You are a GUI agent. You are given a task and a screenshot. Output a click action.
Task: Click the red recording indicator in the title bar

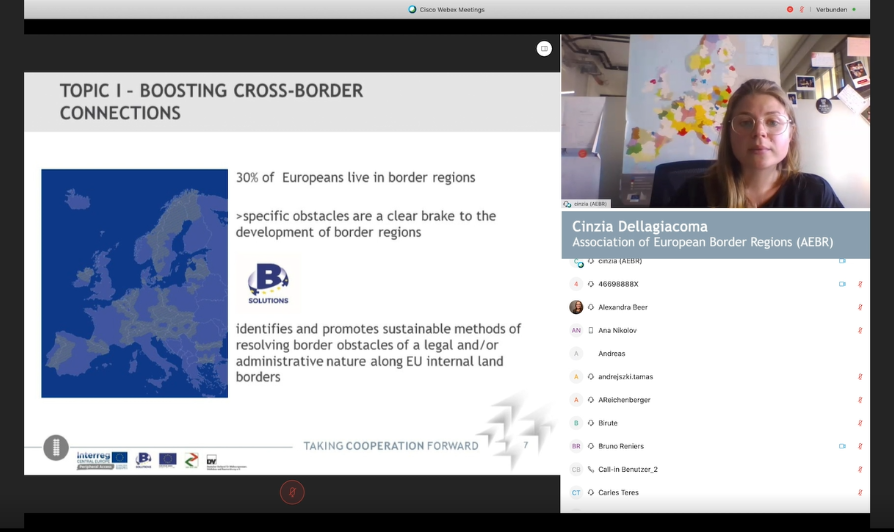click(x=790, y=9)
